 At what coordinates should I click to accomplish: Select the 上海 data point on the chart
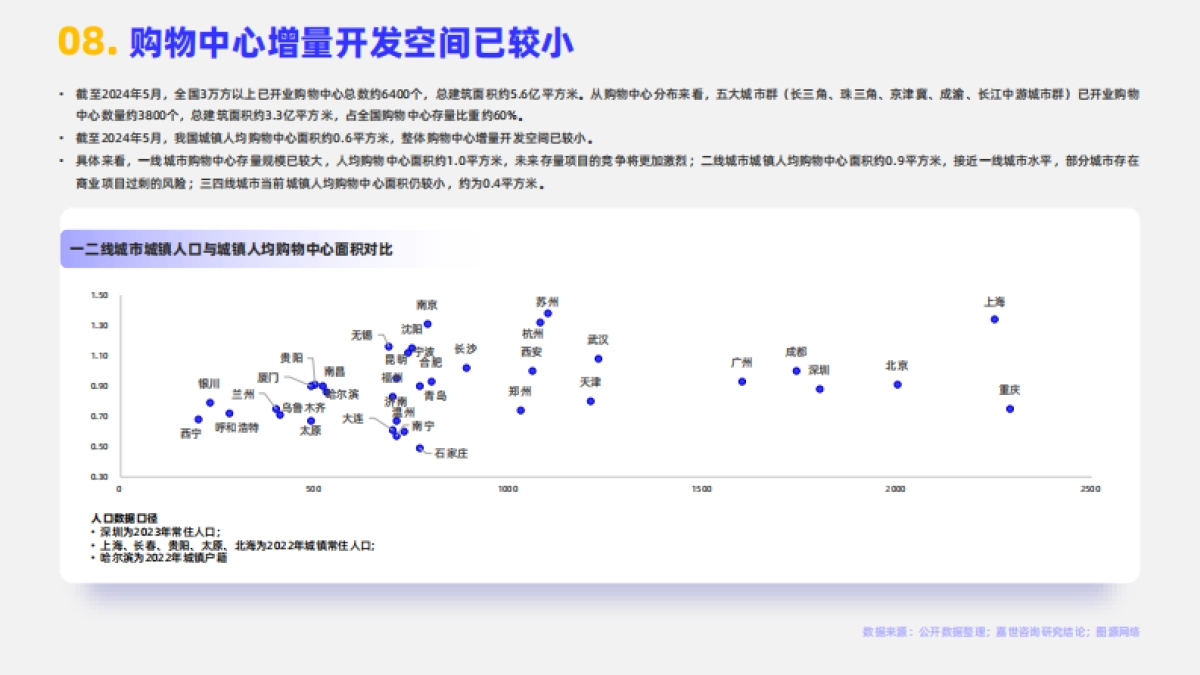tap(994, 319)
